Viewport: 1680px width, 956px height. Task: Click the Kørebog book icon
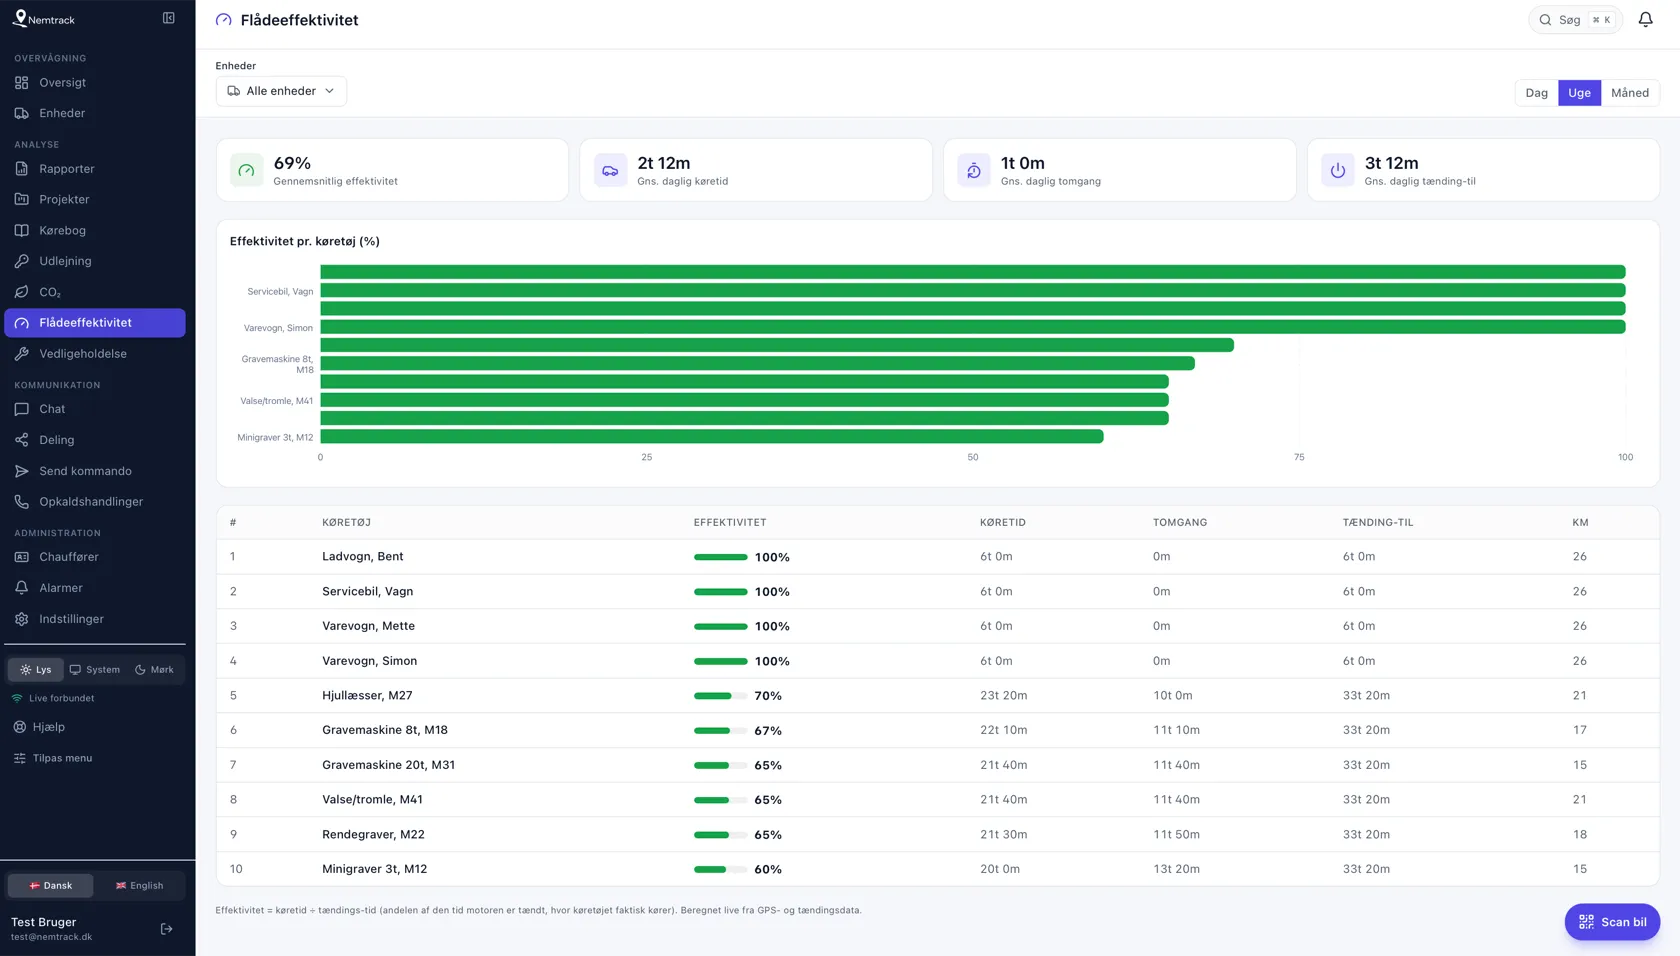[x=21, y=230]
